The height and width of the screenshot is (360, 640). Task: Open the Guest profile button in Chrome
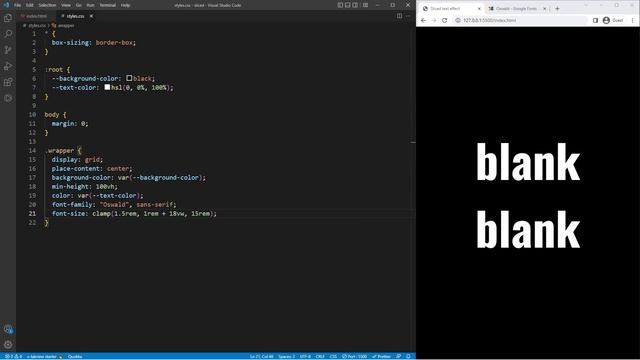[x=613, y=20]
